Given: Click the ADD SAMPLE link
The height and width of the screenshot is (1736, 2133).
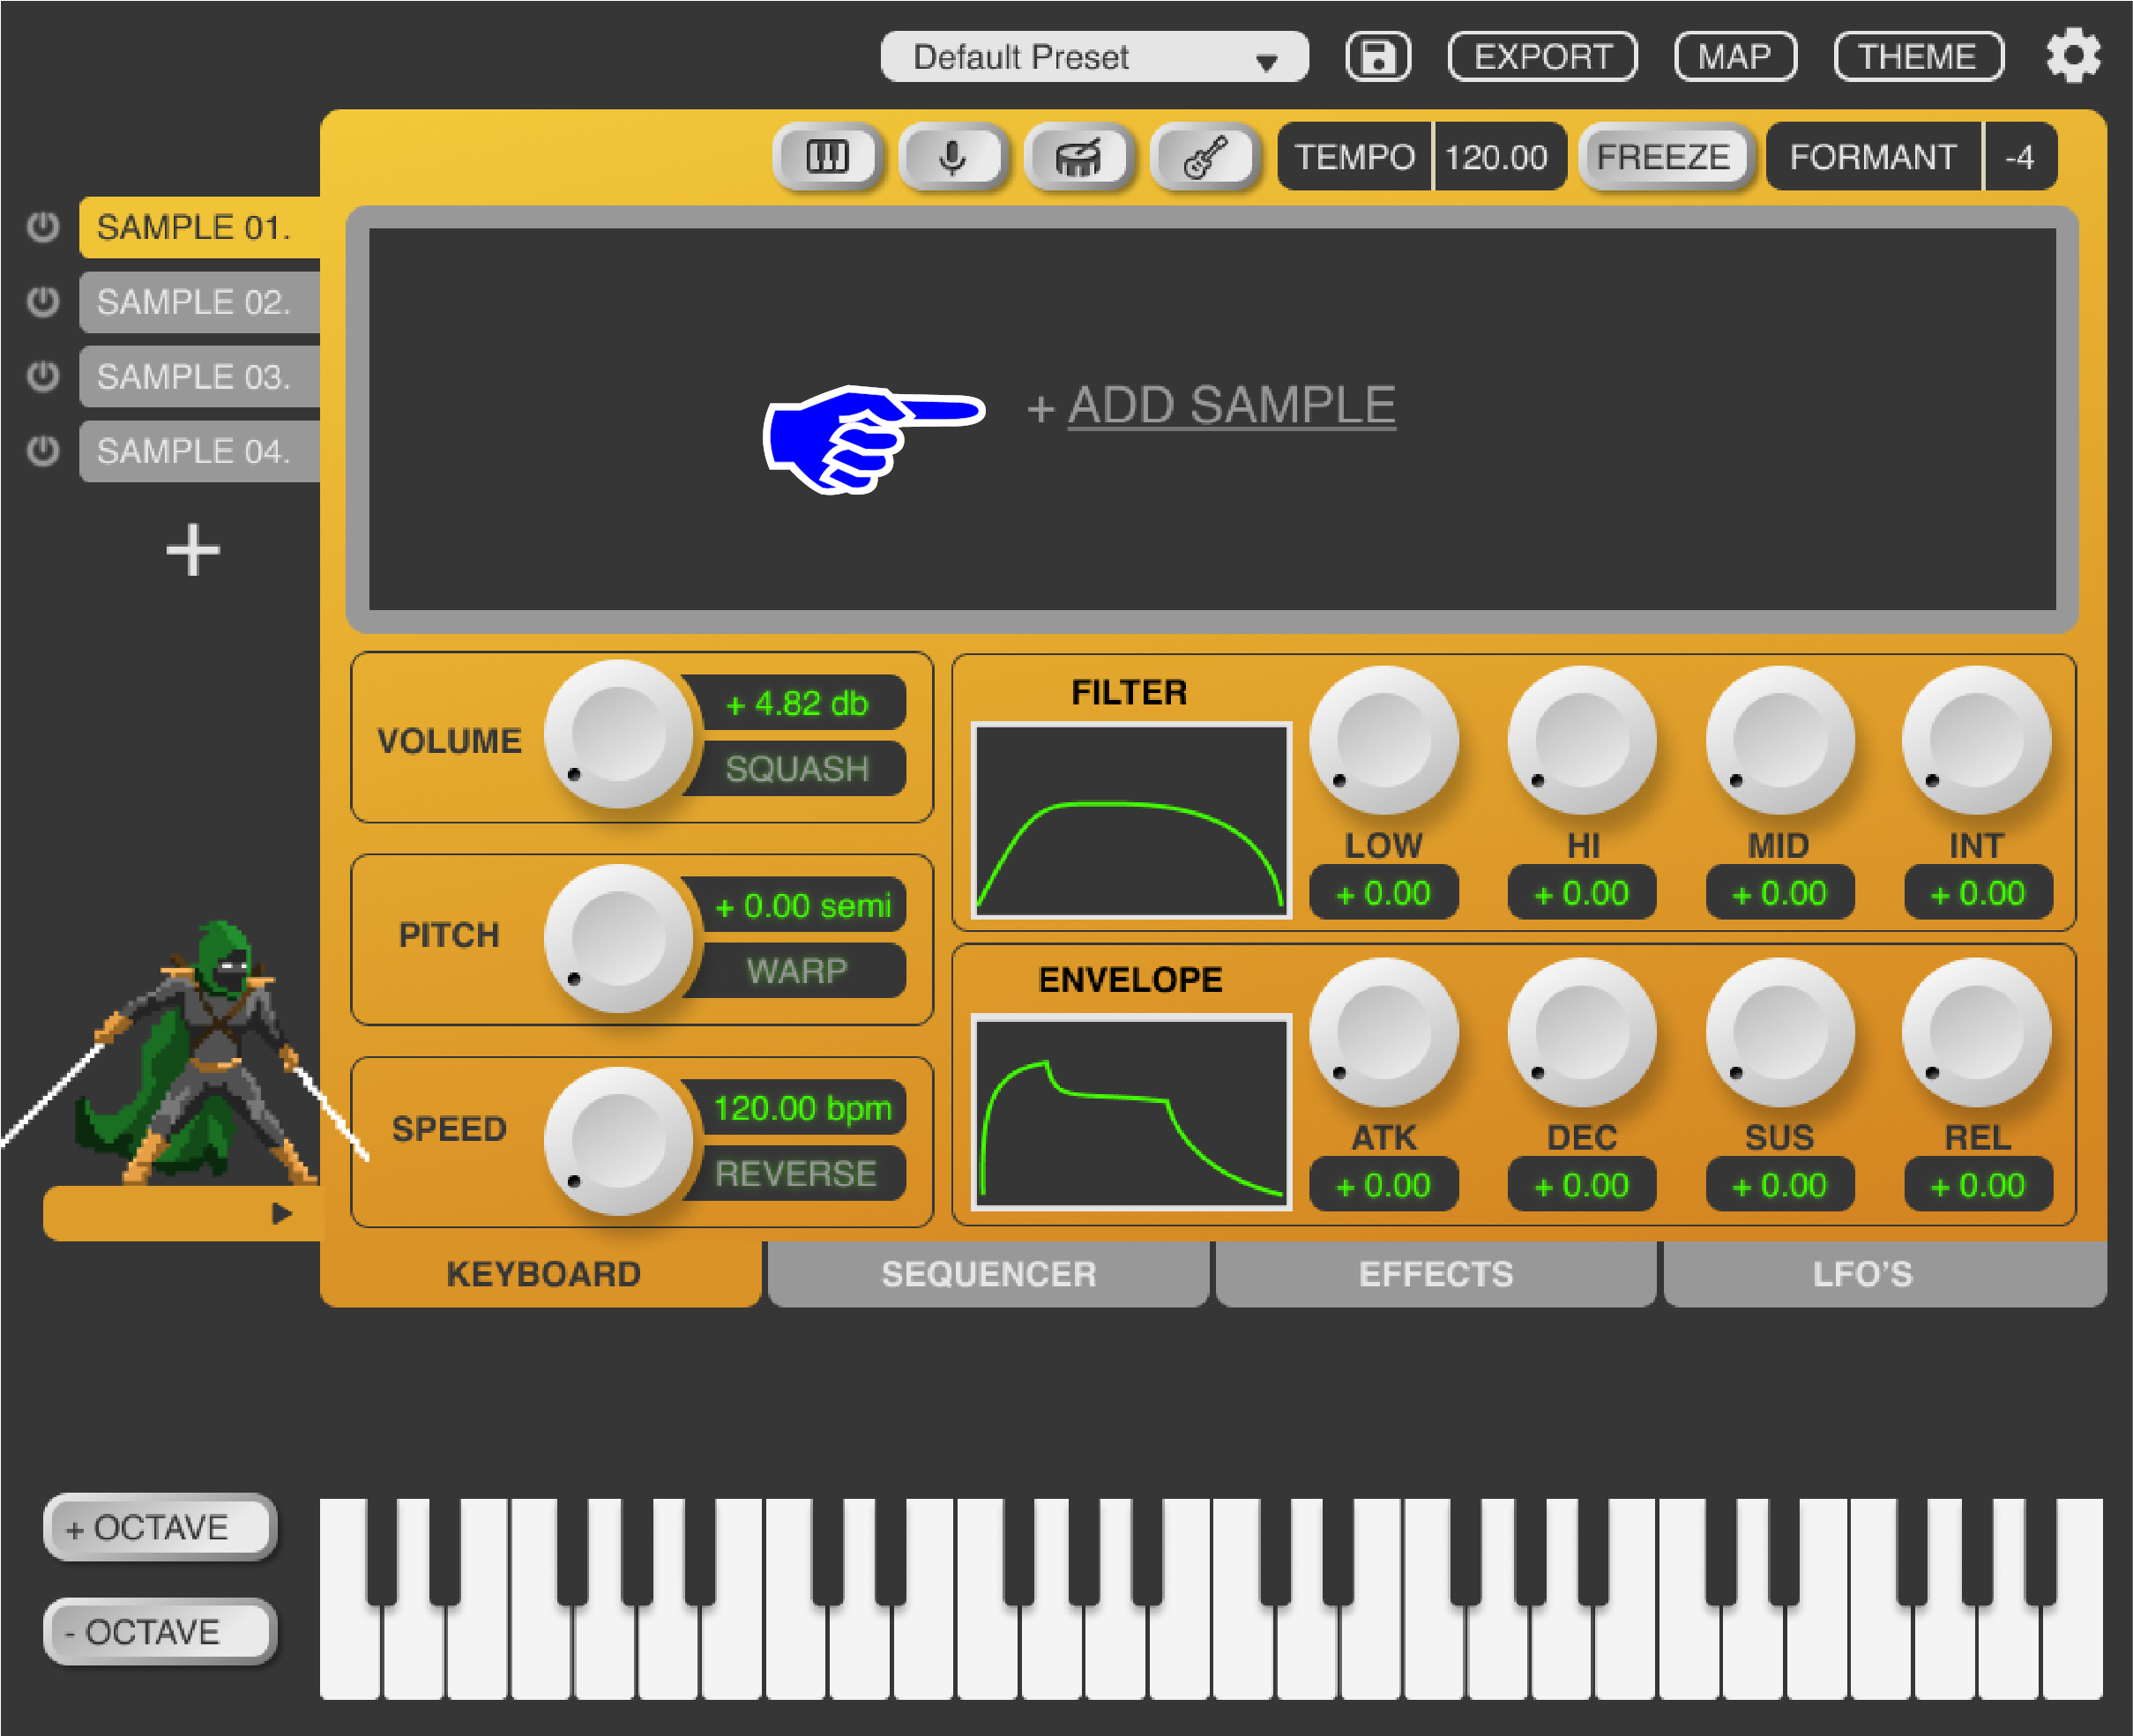Looking at the screenshot, I should (x=1230, y=405).
